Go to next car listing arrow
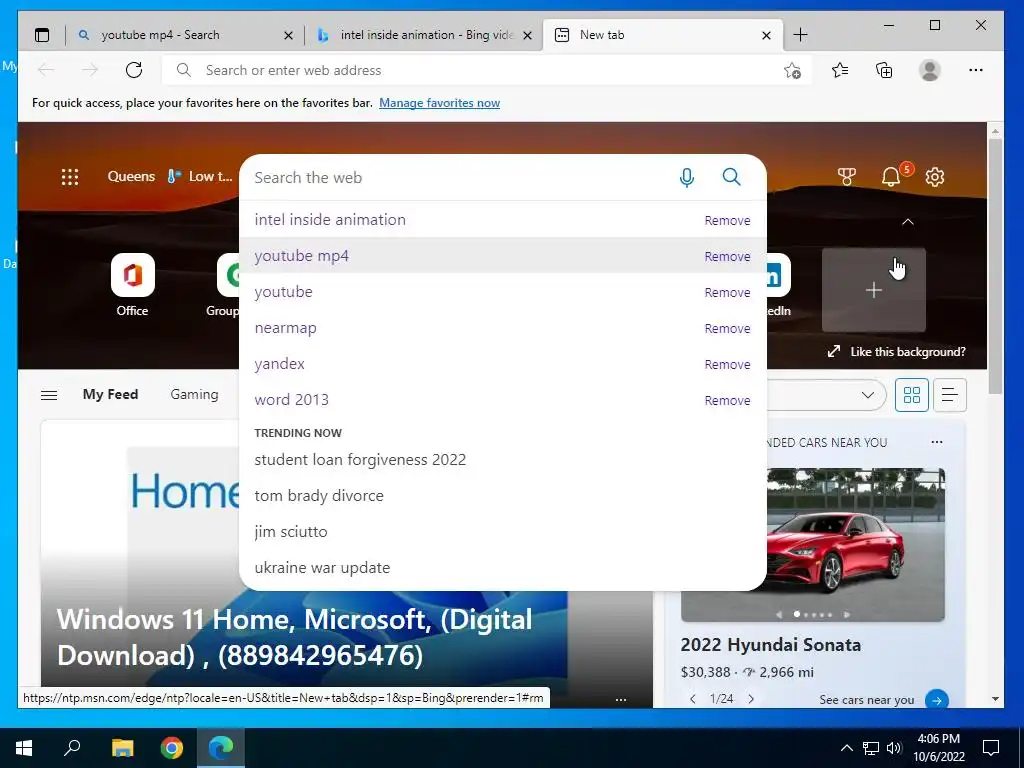Image resolution: width=1024 pixels, height=768 pixels. pyautogui.click(x=751, y=699)
